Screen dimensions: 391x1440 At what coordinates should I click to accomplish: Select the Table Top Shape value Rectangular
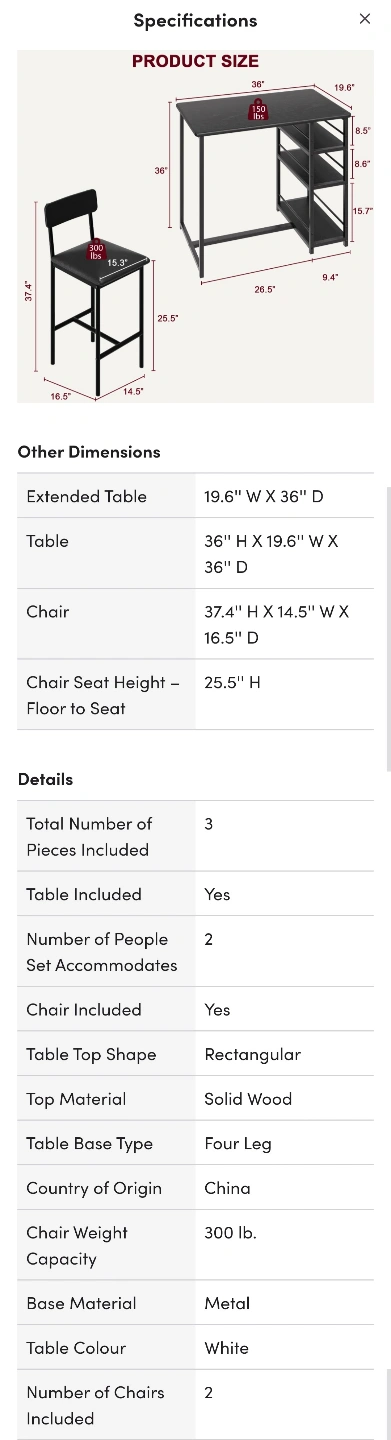coord(253,1054)
